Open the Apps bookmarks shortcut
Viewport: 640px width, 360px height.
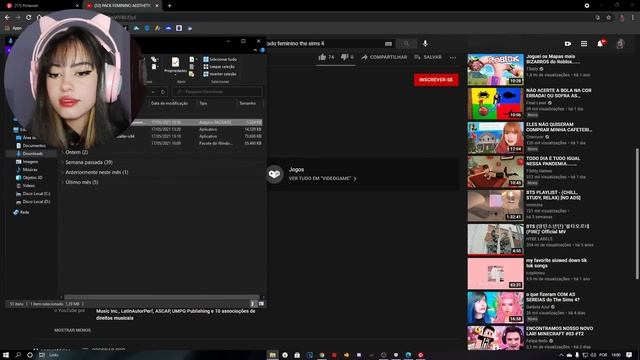13,28
